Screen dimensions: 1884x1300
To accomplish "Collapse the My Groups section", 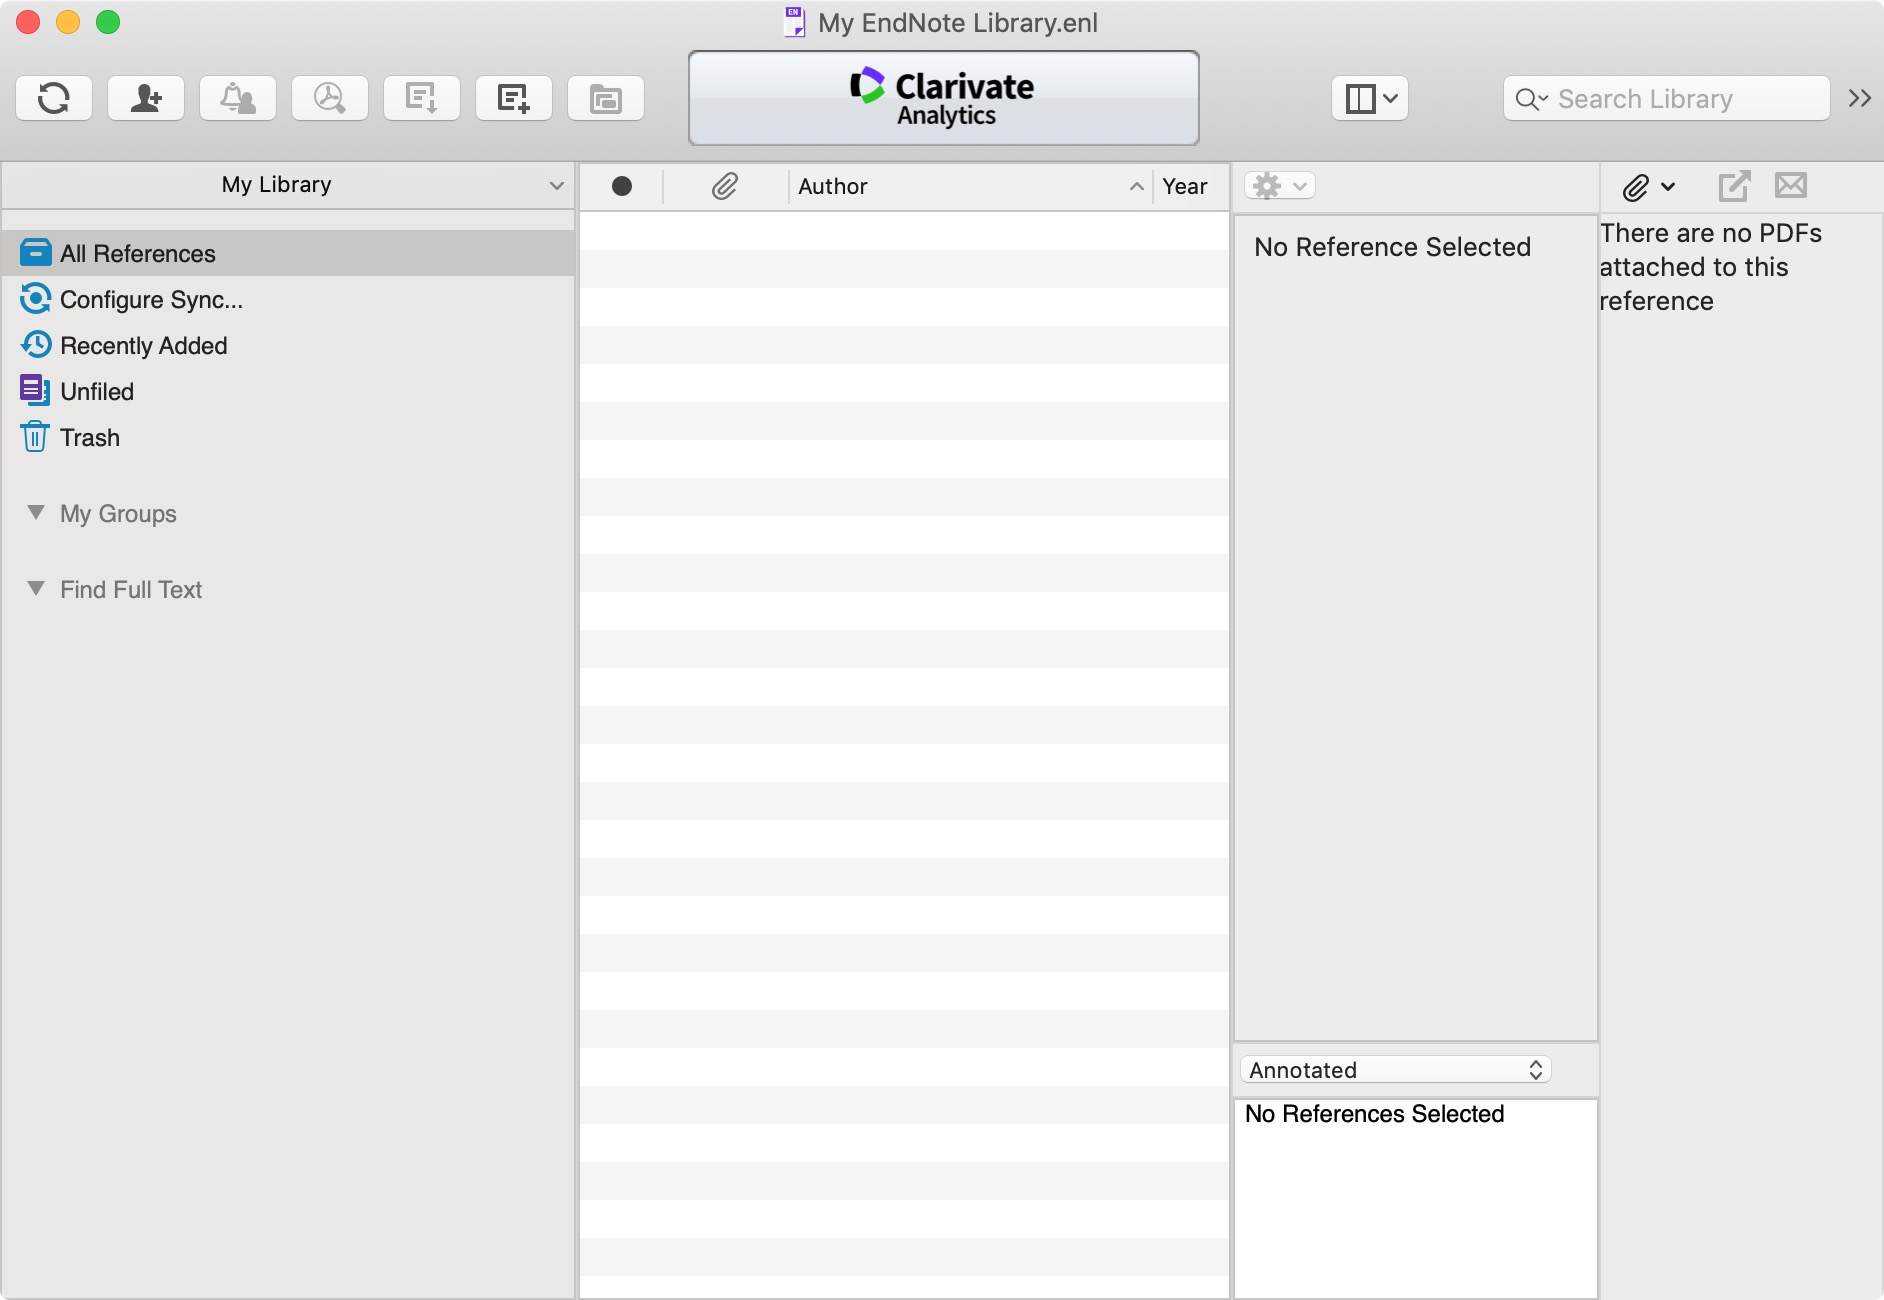I will (36, 513).
